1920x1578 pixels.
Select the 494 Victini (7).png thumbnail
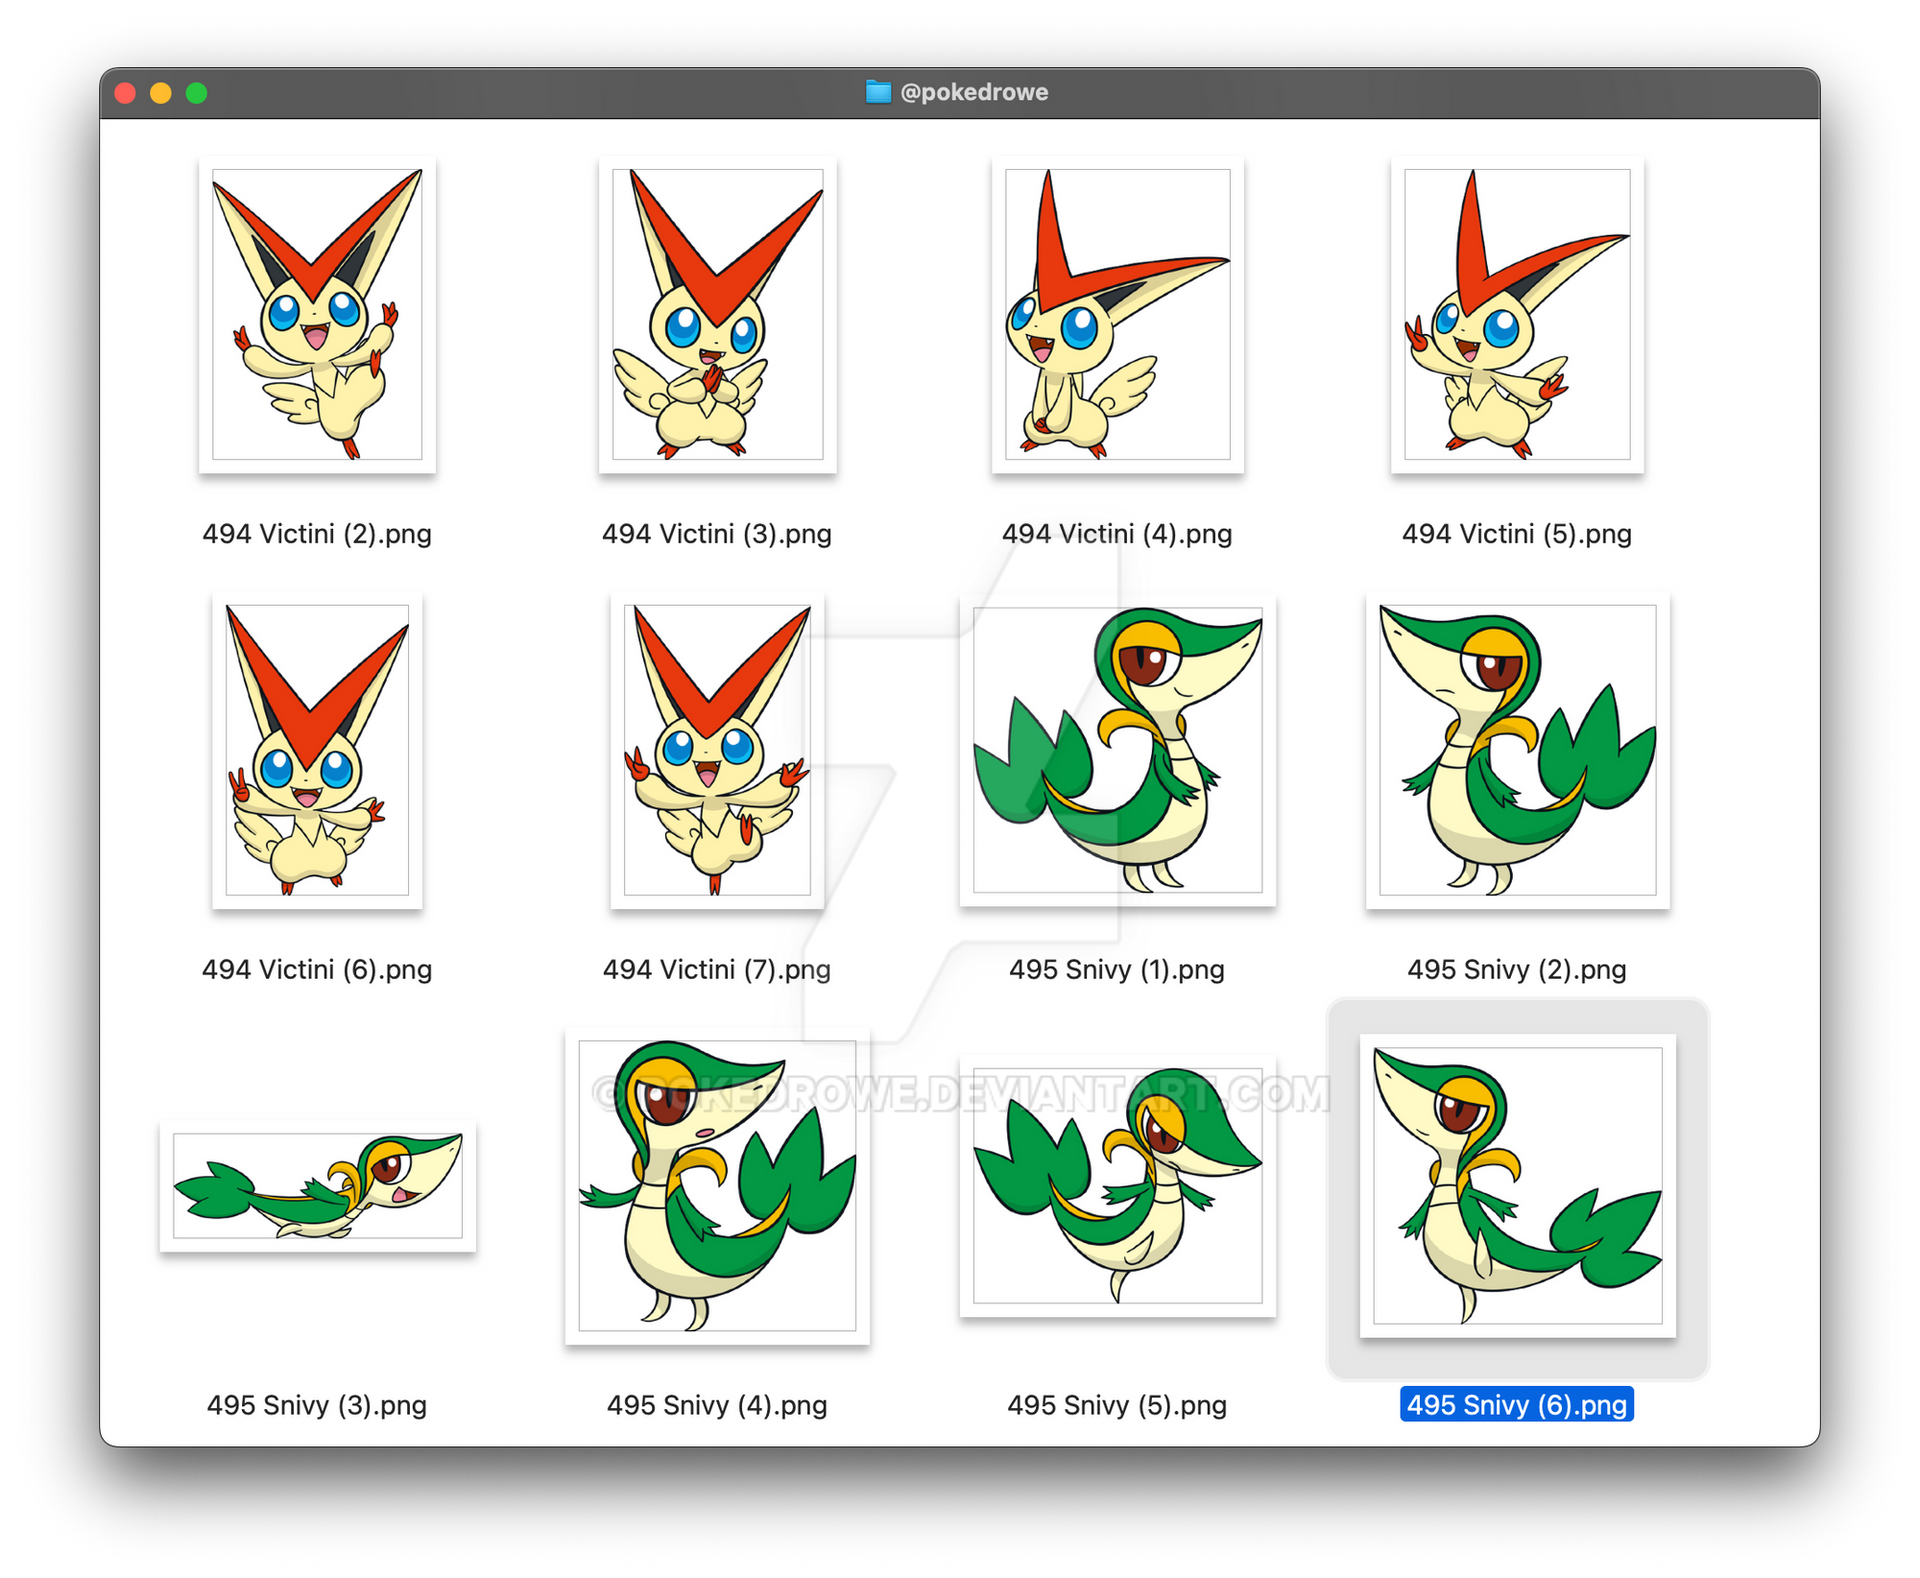pos(717,750)
